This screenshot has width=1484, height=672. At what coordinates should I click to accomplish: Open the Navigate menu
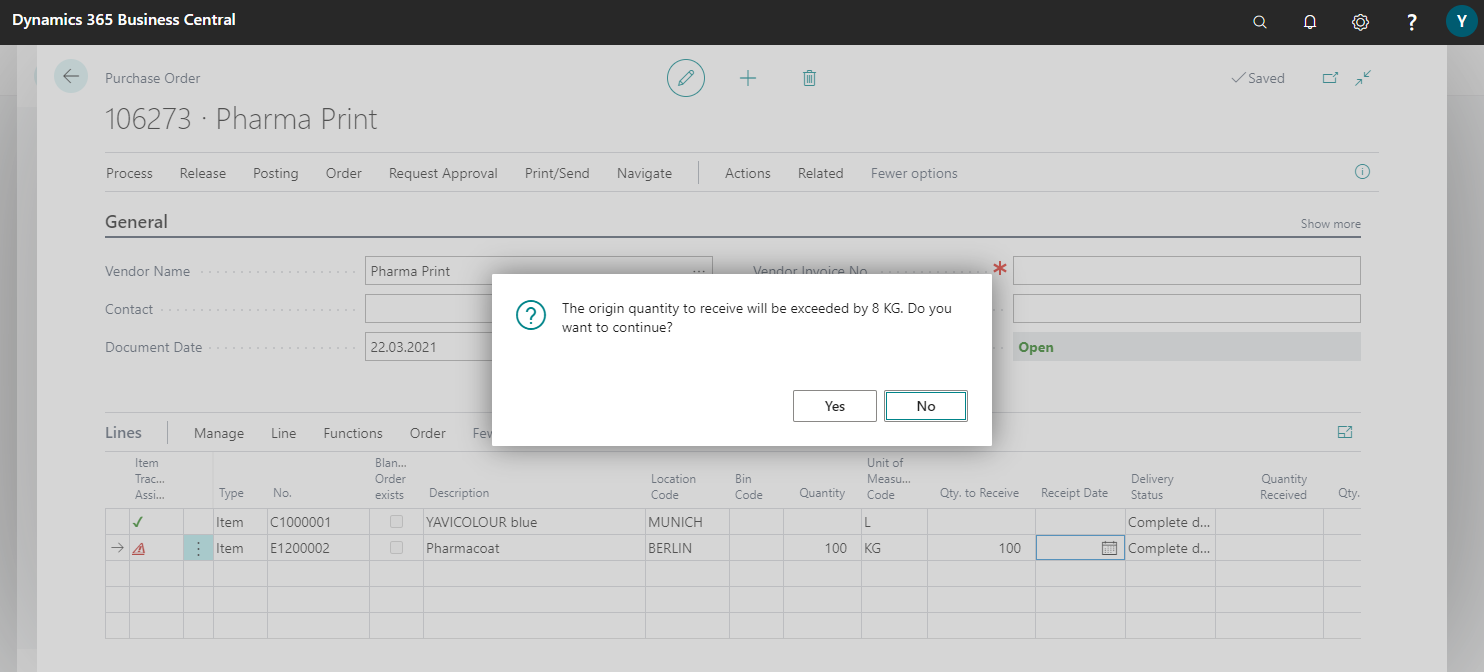pyautogui.click(x=644, y=173)
